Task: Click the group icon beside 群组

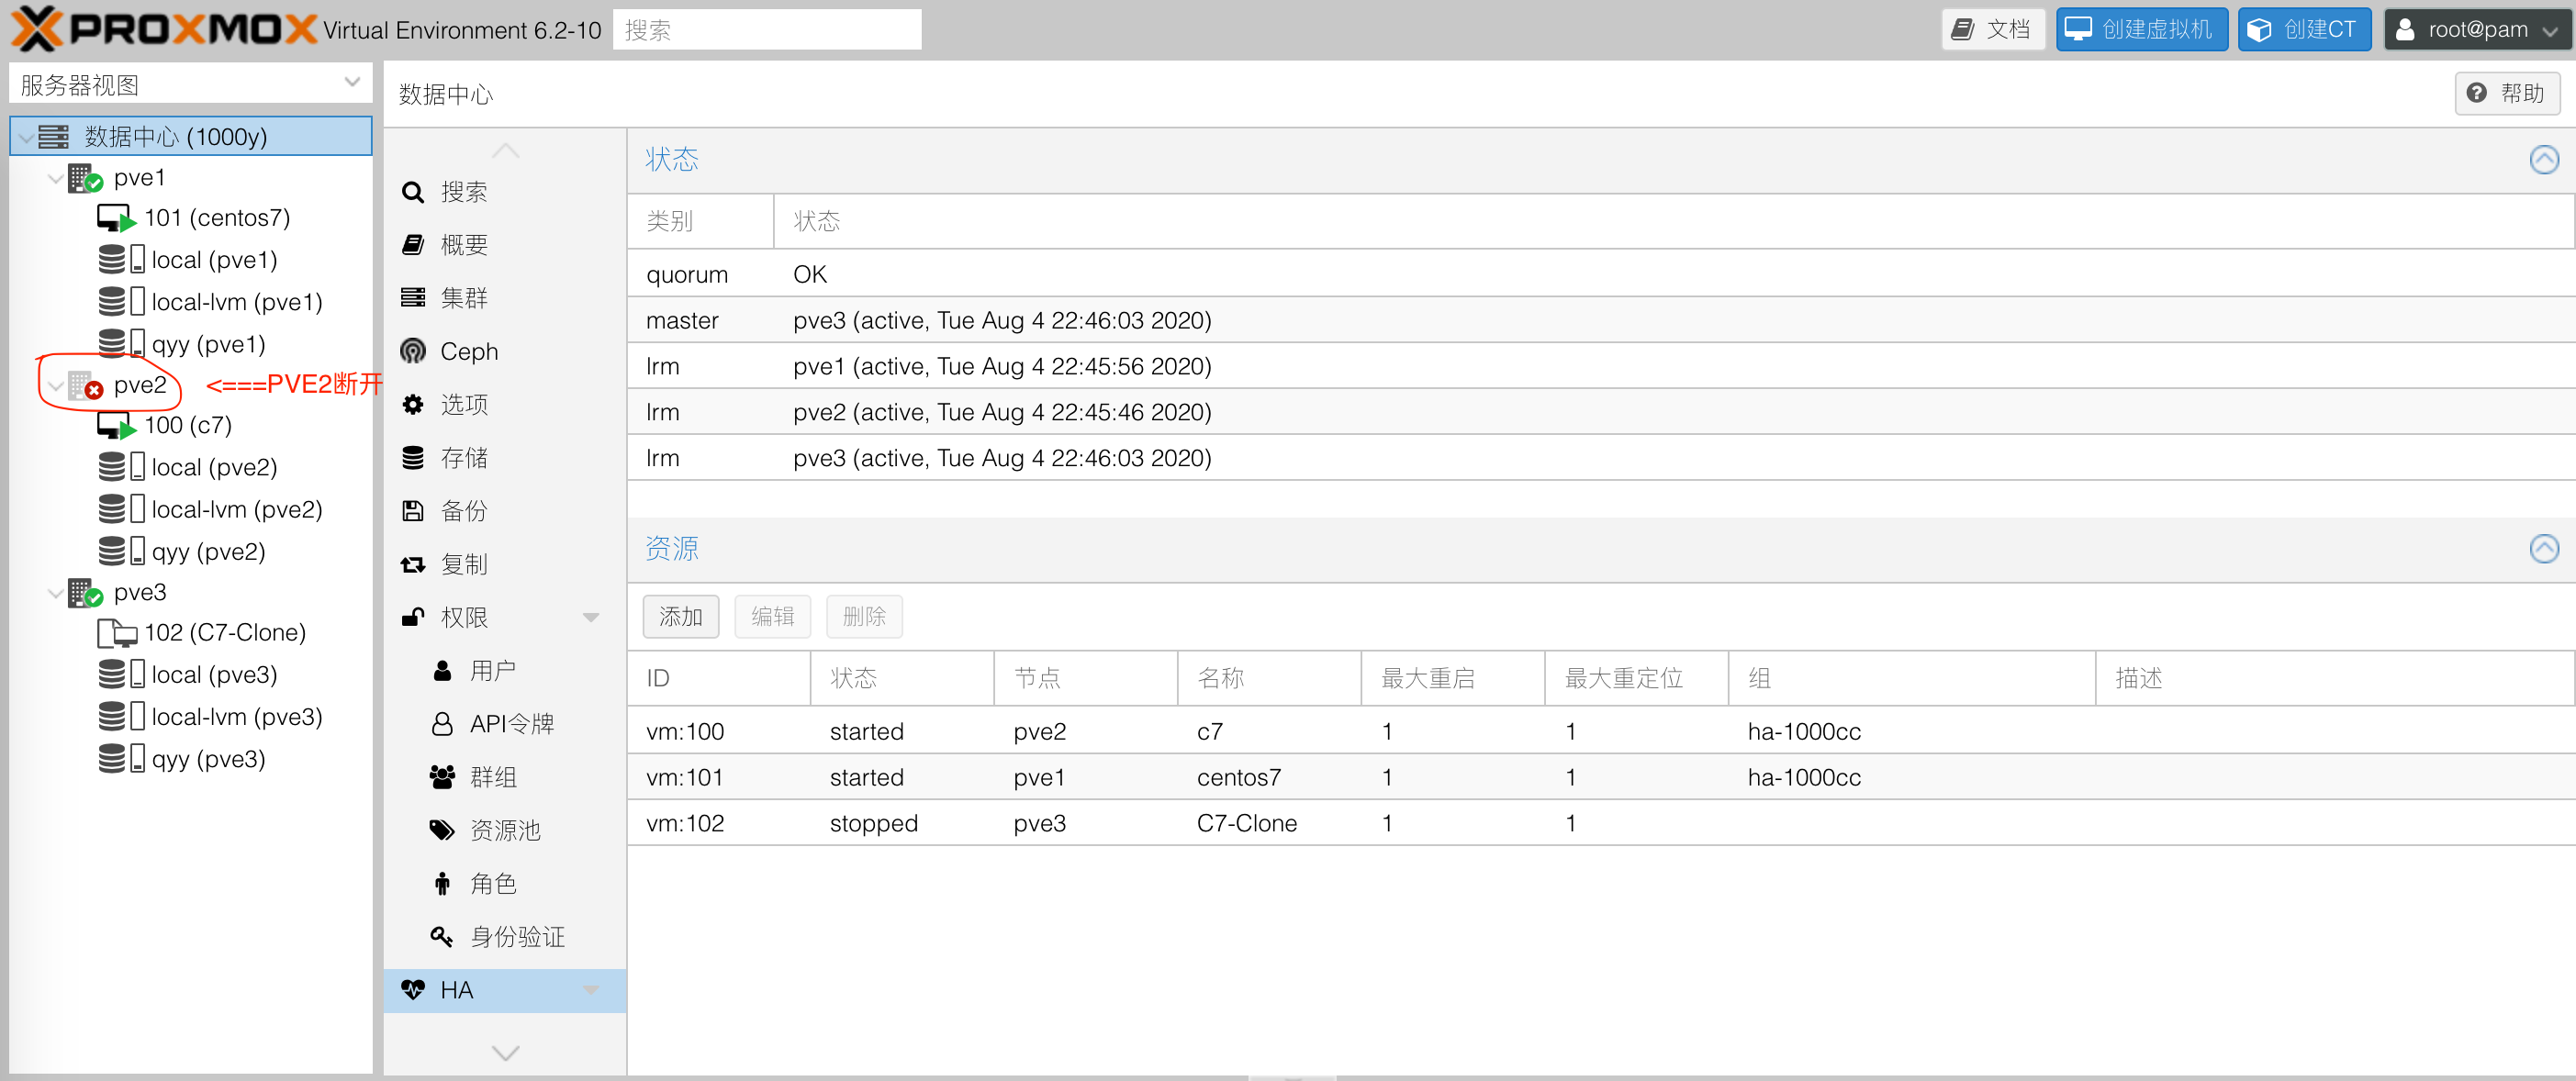Action: 441,777
